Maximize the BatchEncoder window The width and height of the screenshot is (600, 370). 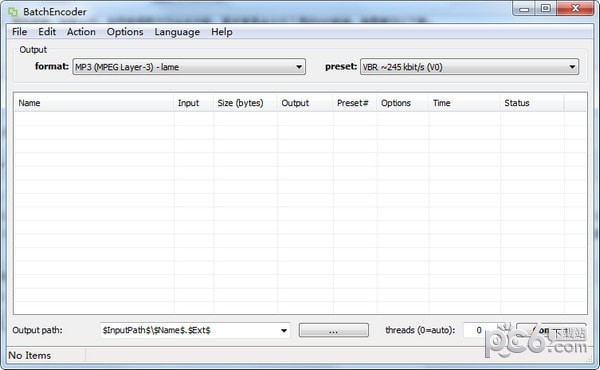(x=546, y=8)
